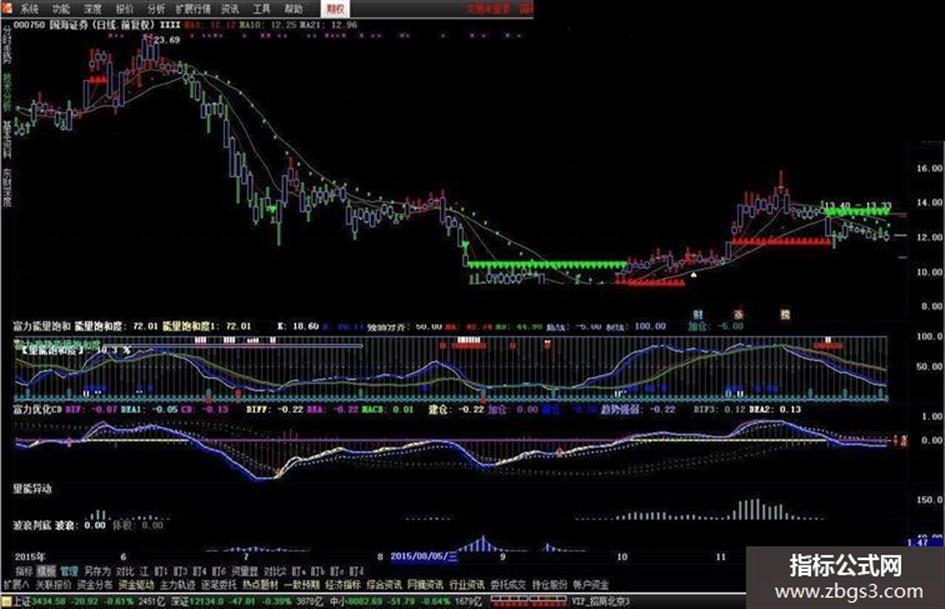945x609 pixels.
Task: Click the 涨 marker icon above indicator panel
Action: (x=739, y=315)
